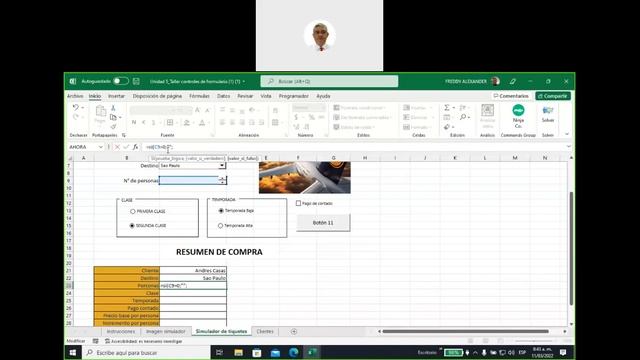Screen dimensions: 640x360
Task: Open the Name Box dropdown arrow
Action: point(100,147)
